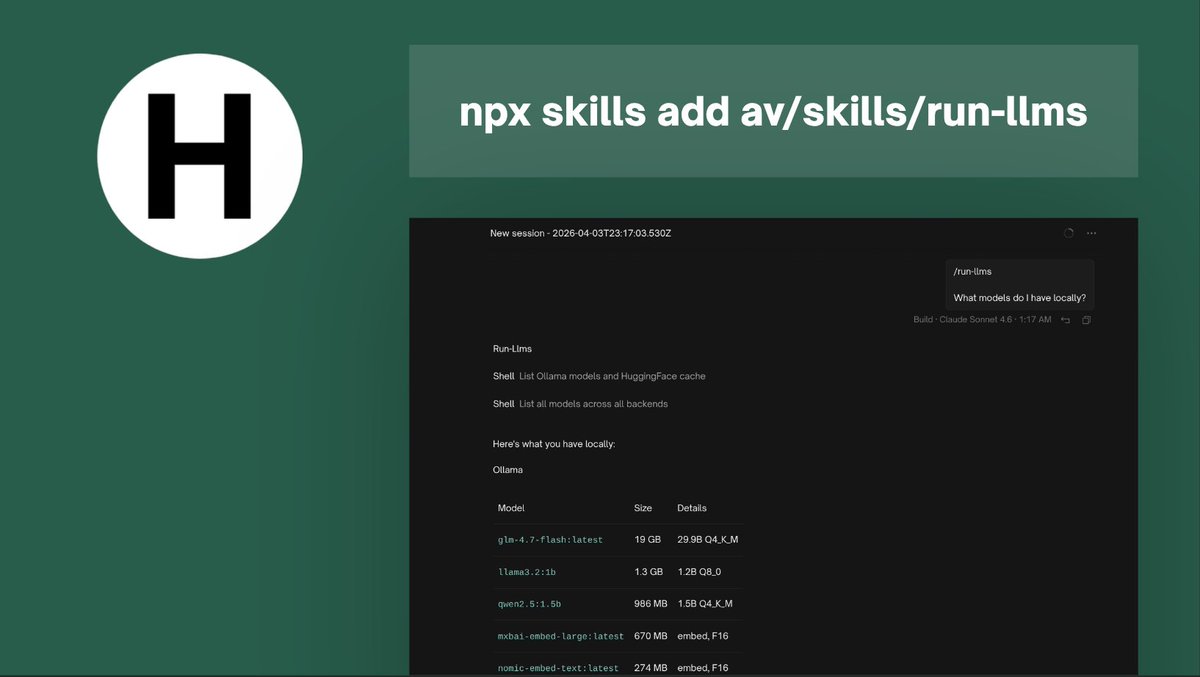Click the copy icon next to the timestamp

pyautogui.click(x=1086, y=319)
